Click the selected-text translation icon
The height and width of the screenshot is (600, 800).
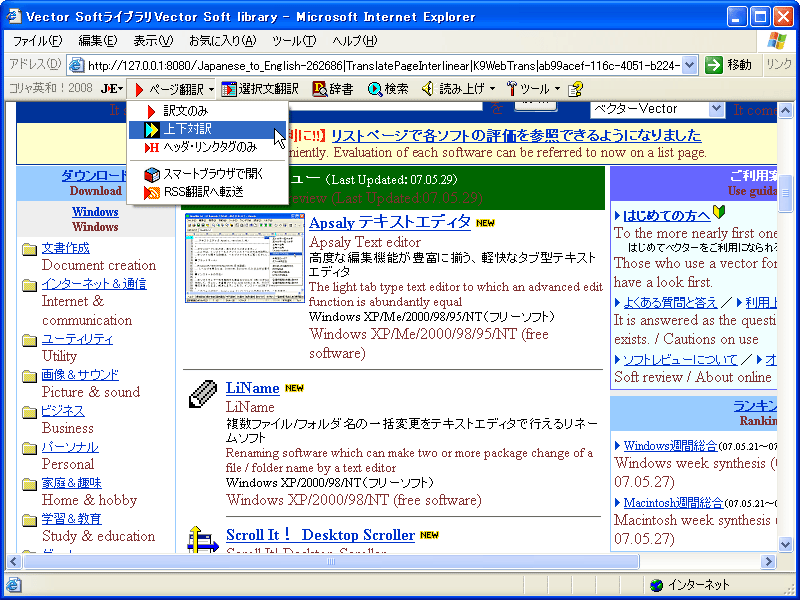point(229,89)
